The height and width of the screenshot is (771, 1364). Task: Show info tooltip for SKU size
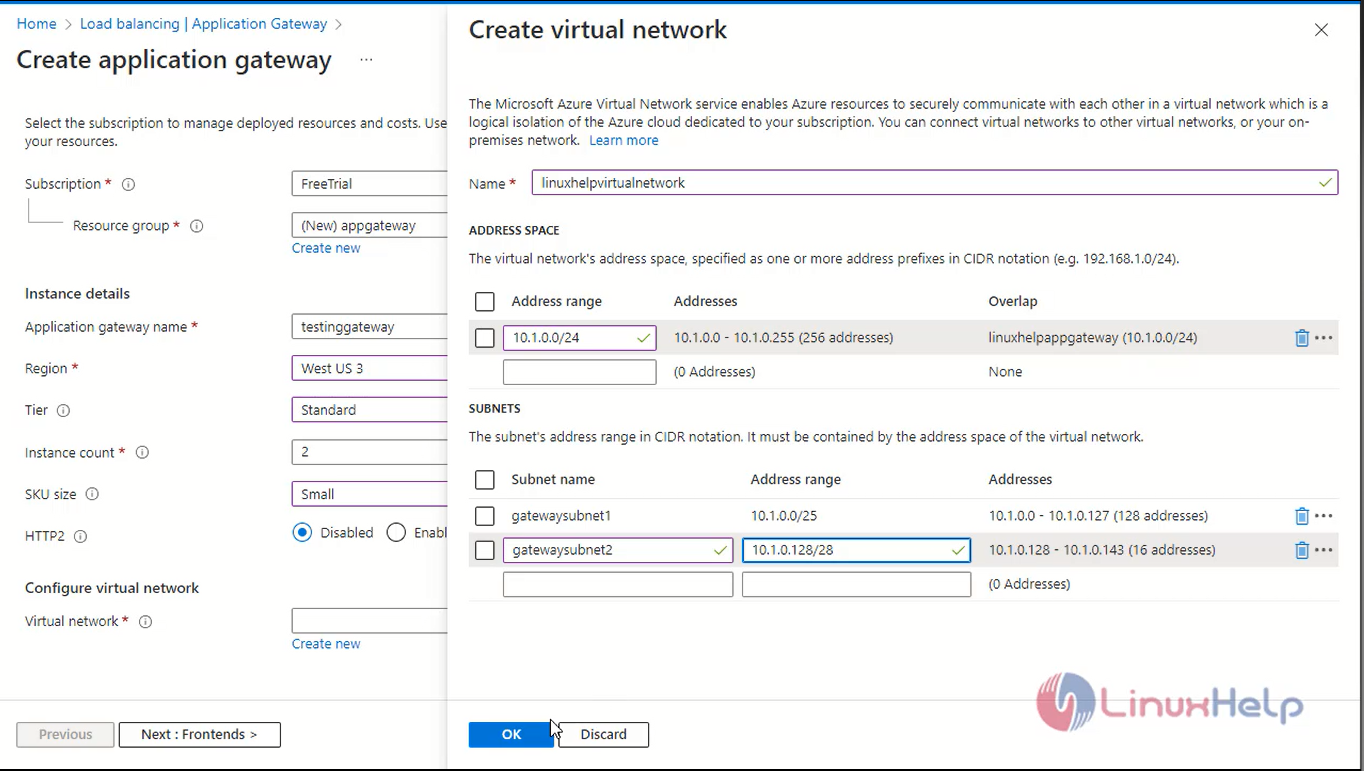(92, 494)
